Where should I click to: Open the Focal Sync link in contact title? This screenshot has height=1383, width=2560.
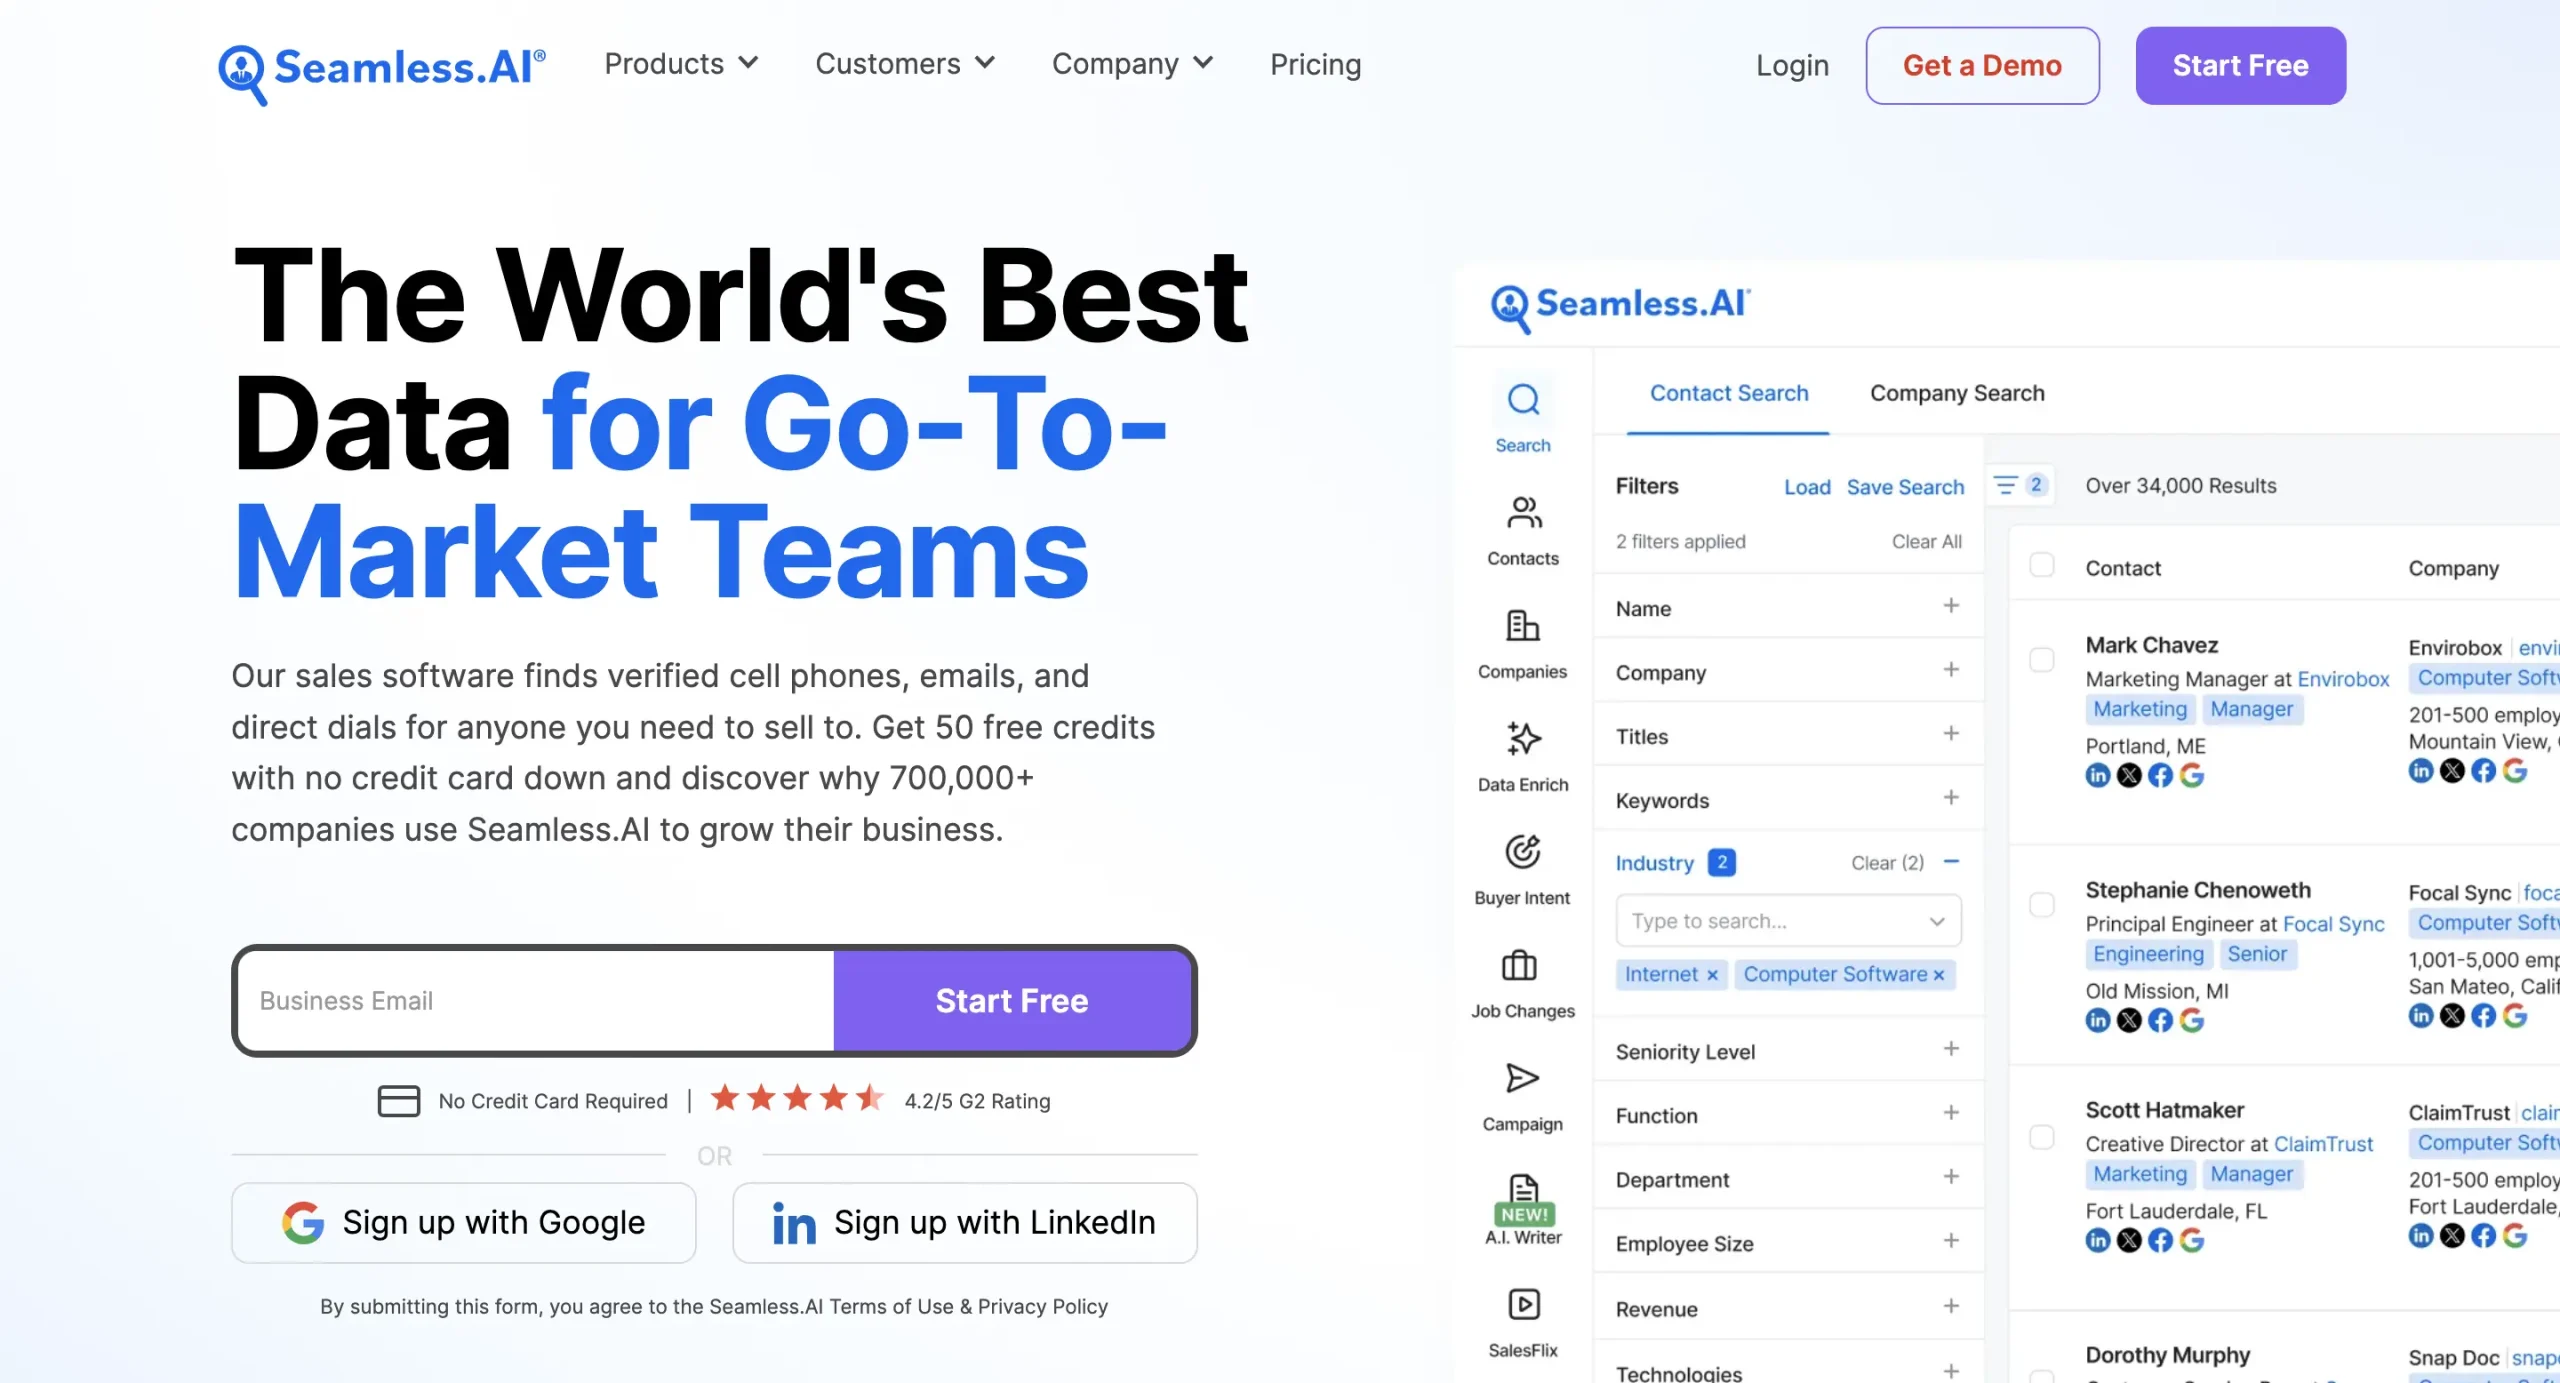coord(2334,924)
